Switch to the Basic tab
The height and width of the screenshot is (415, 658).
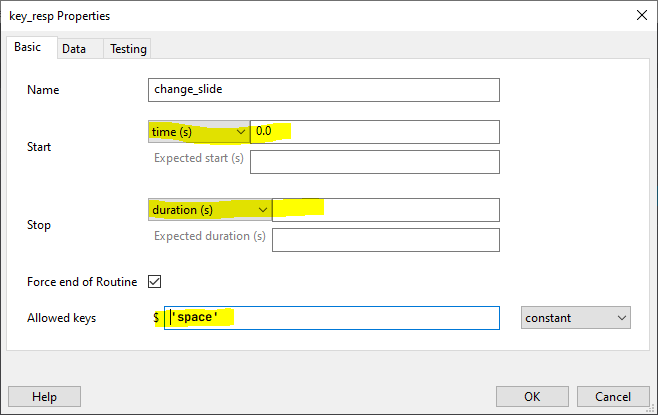27,47
